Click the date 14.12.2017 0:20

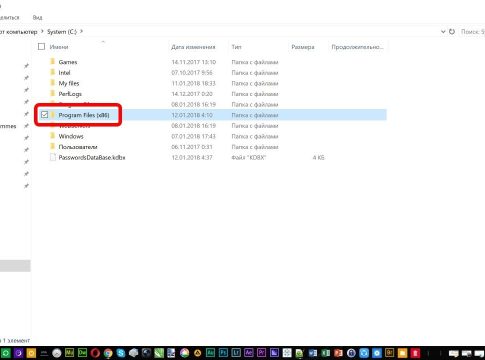[192, 94]
